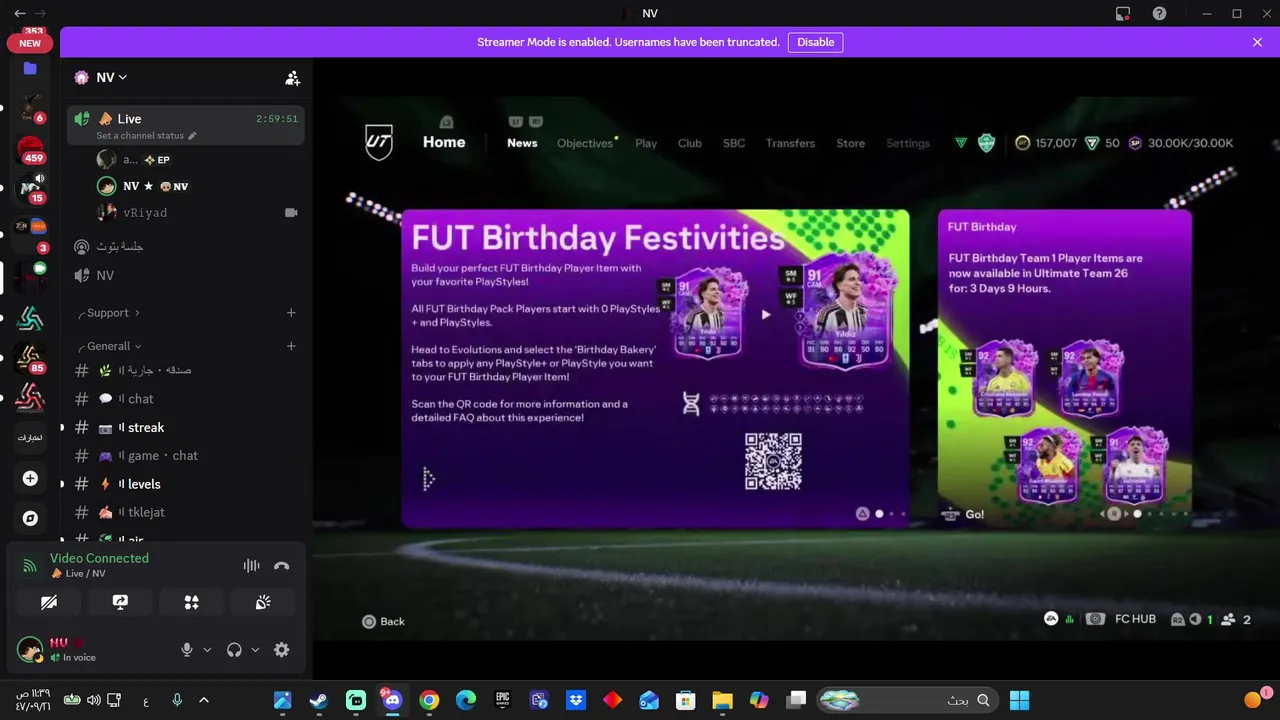This screenshot has width=1280, height=720.
Task: Select the News tab in stream
Action: [522, 143]
